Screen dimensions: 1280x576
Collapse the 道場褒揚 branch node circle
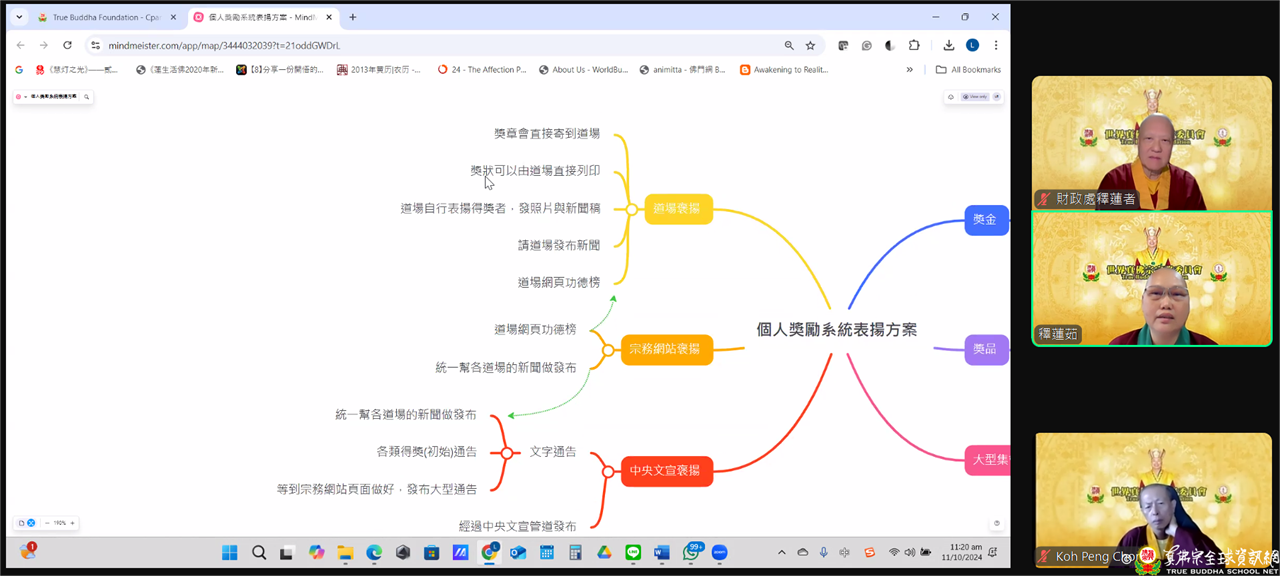631,209
